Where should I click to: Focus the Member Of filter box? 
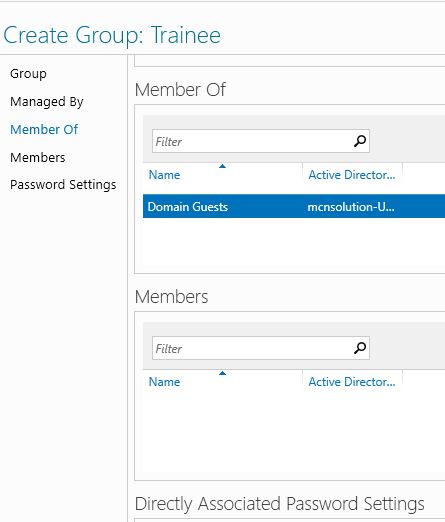pyautogui.click(x=261, y=141)
